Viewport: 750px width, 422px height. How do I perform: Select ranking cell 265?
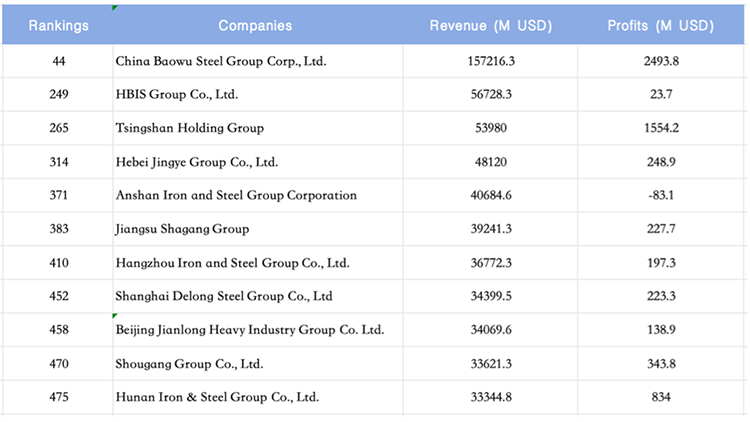click(x=58, y=128)
